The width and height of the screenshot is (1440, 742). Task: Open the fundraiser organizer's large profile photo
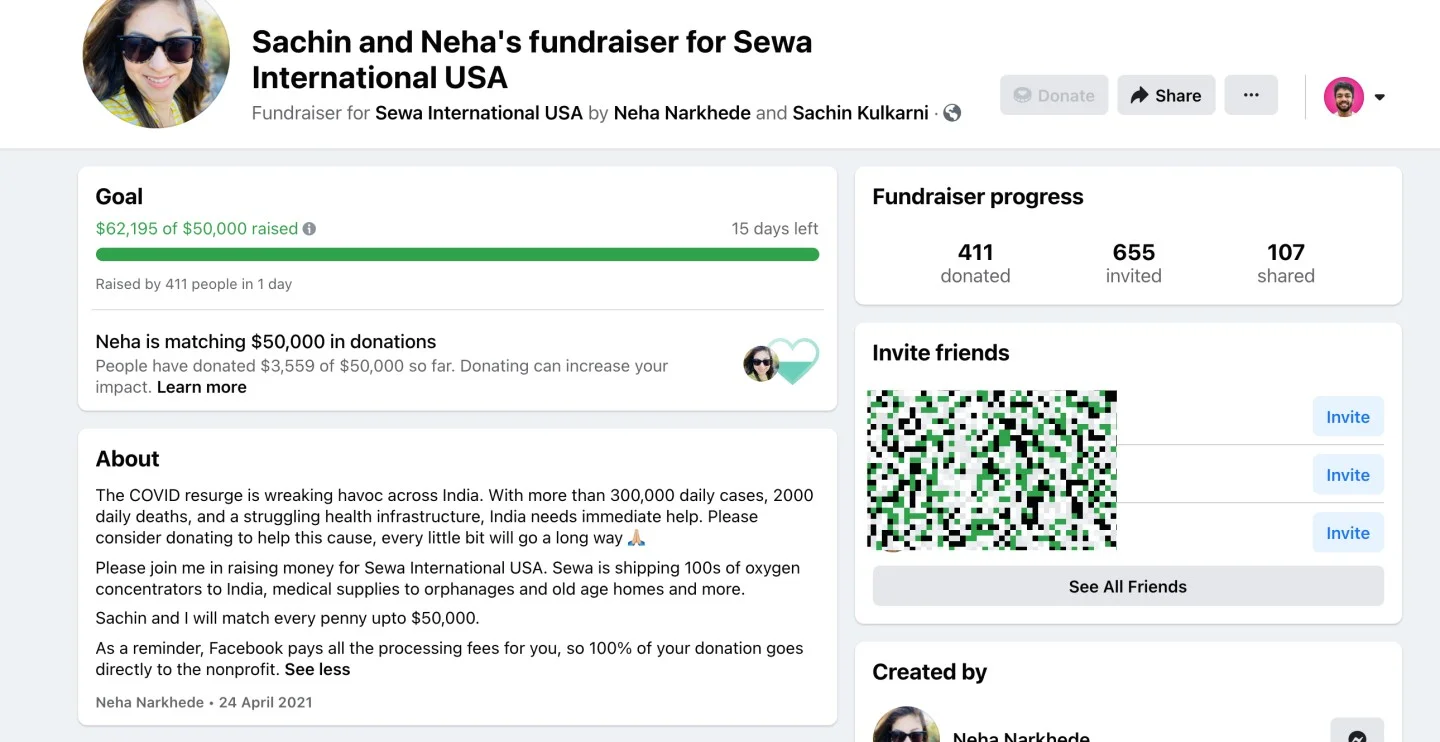(x=156, y=58)
